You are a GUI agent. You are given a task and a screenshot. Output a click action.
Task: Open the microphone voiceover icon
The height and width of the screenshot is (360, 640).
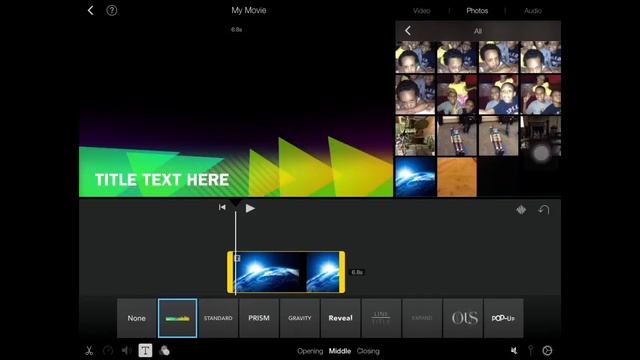tap(530, 350)
